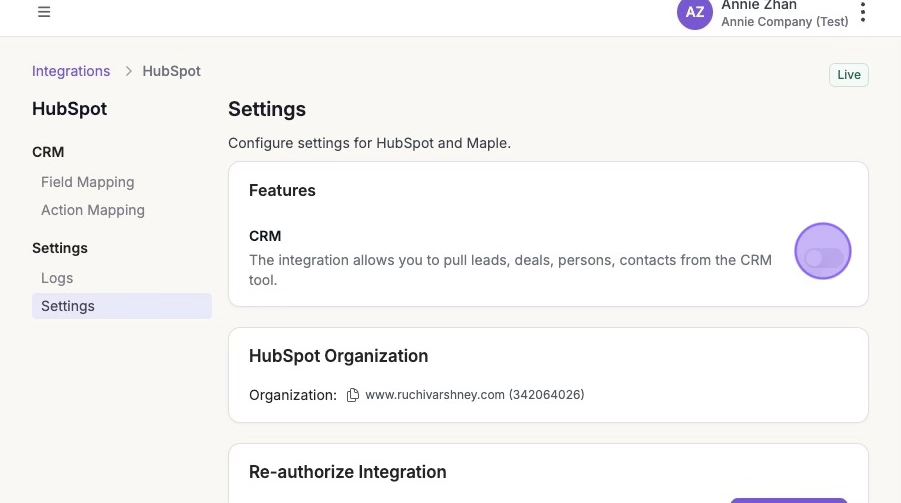
Task: Go back to Integrations via breadcrumb
Action: [71, 71]
